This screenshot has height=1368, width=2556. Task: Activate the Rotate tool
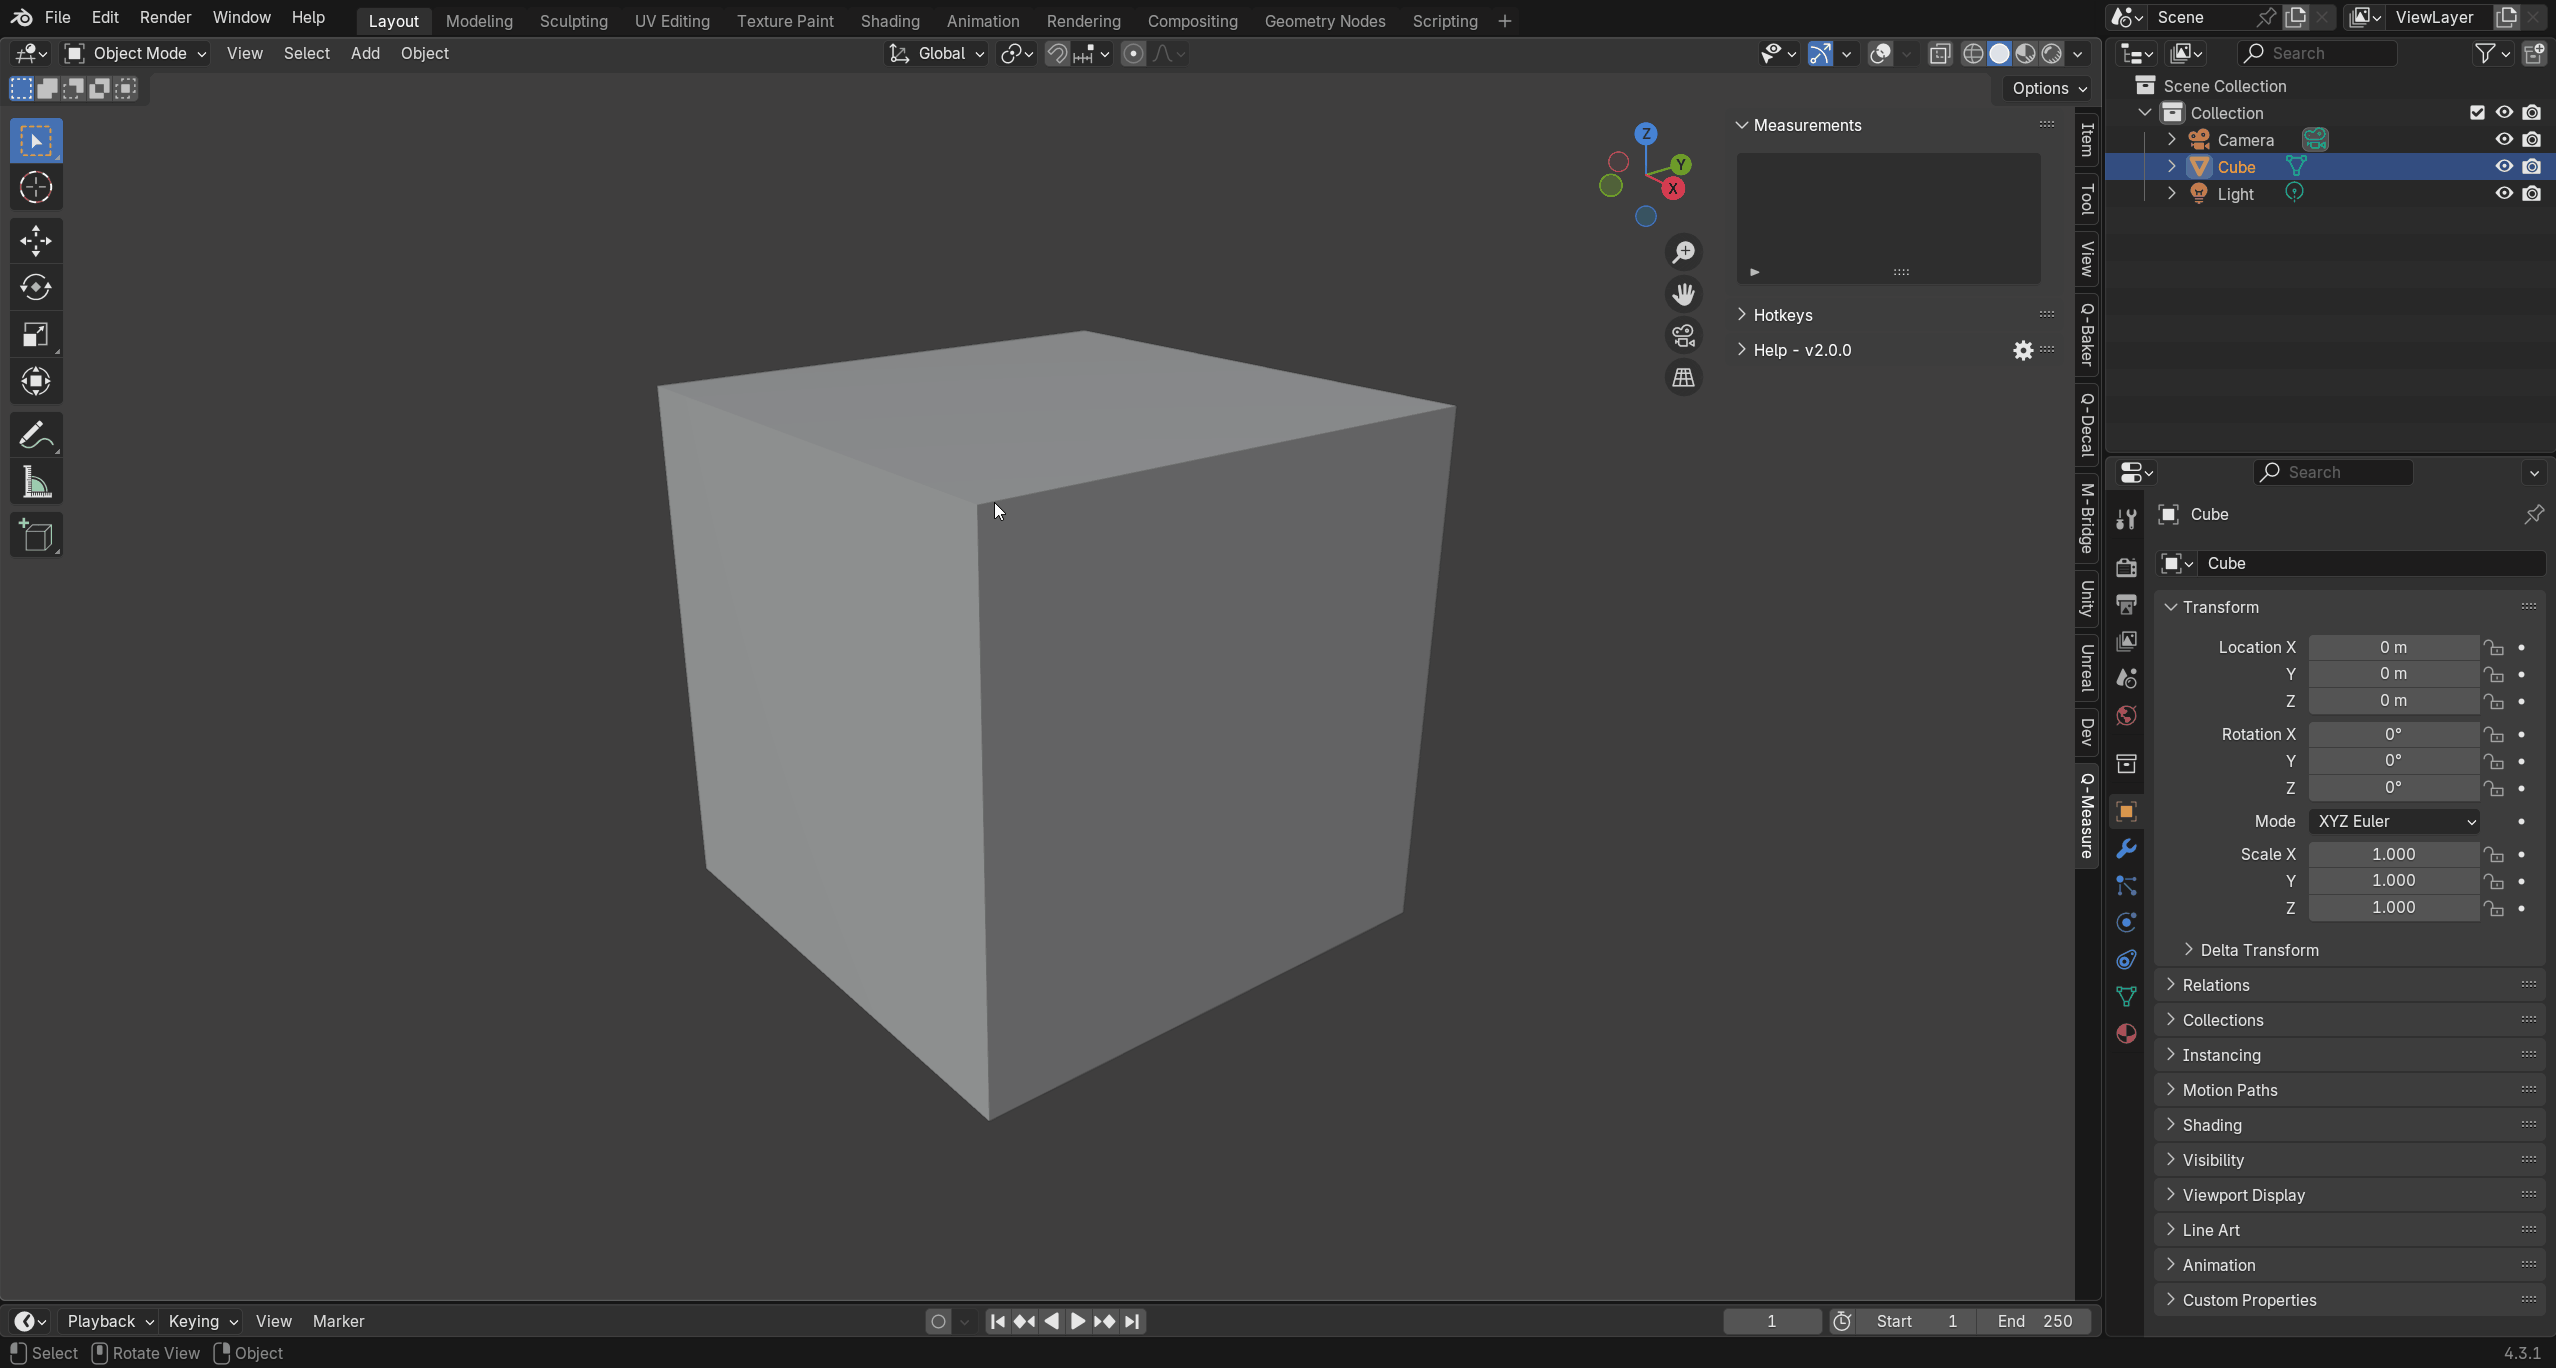coord(36,288)
